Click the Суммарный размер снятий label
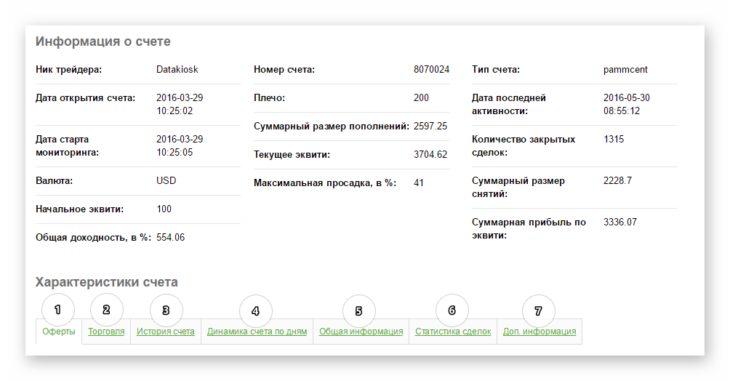The height and width of the screenshot is (381, 730). [x=518, y=187]
